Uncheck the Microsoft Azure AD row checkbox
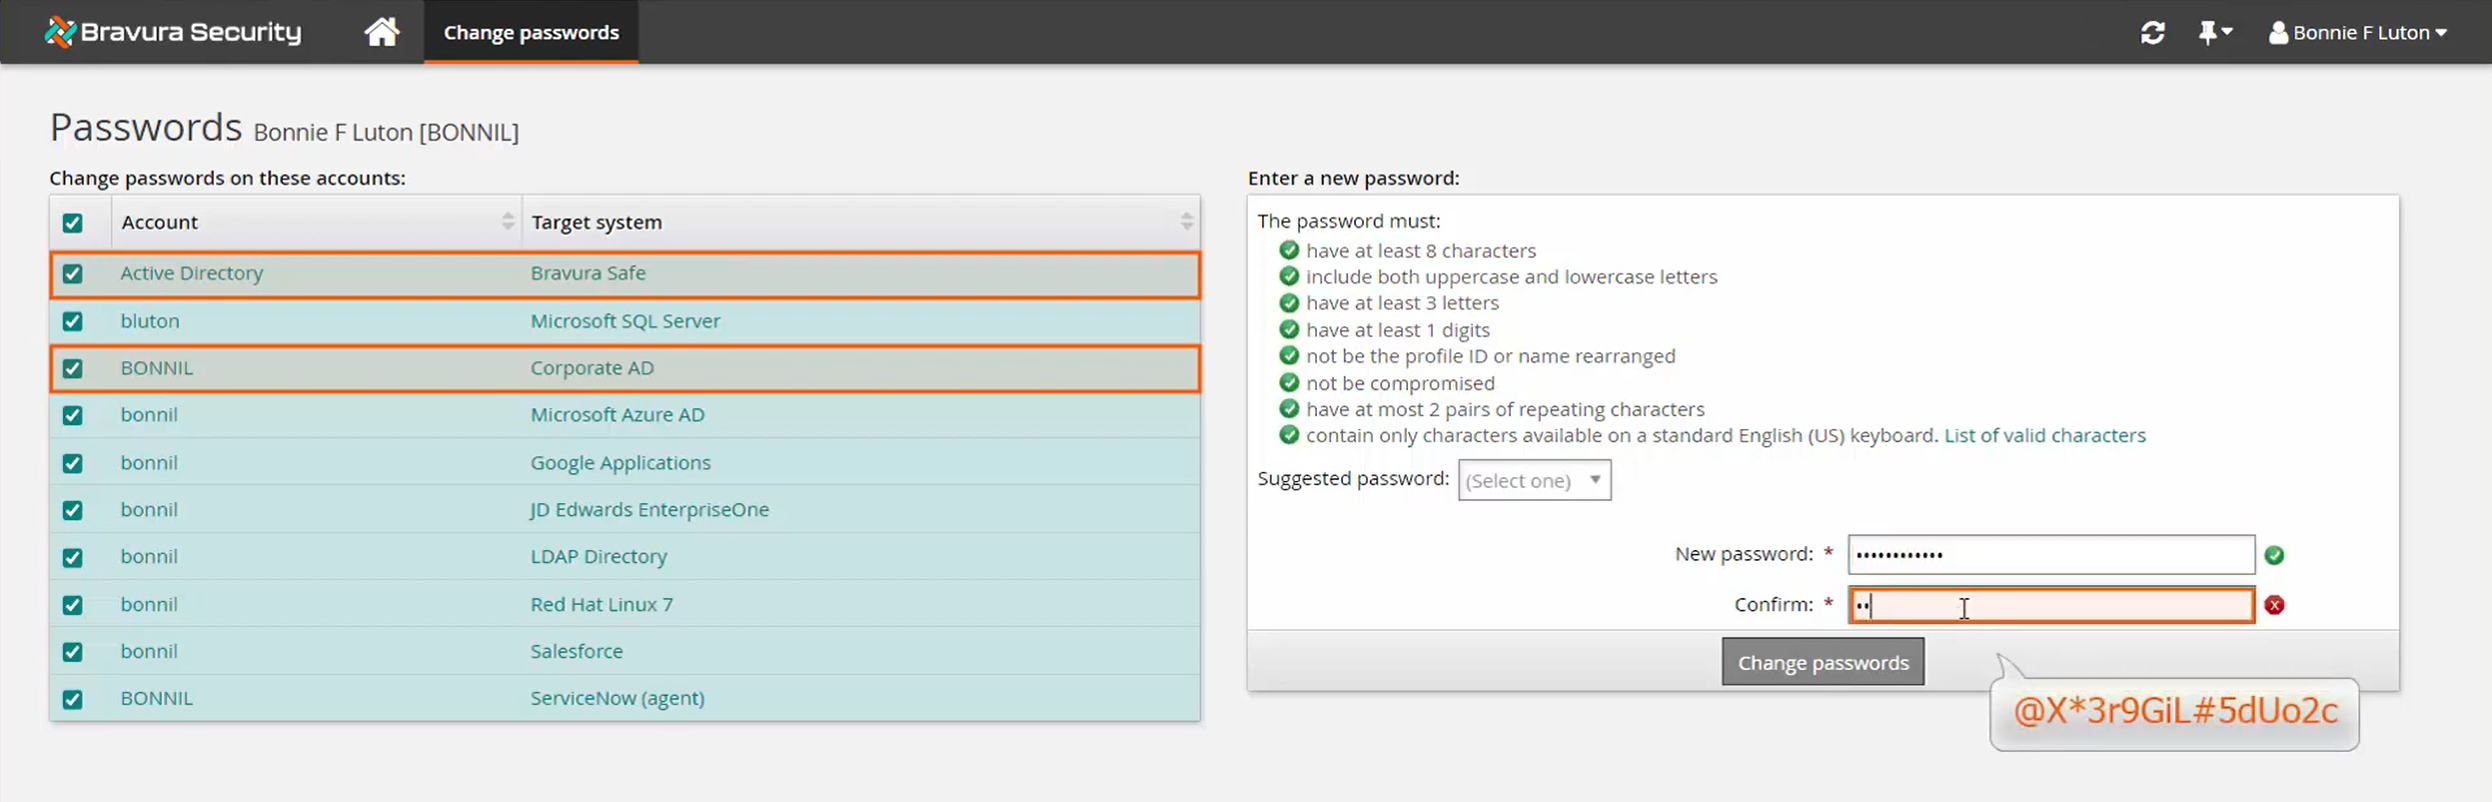 72,415
